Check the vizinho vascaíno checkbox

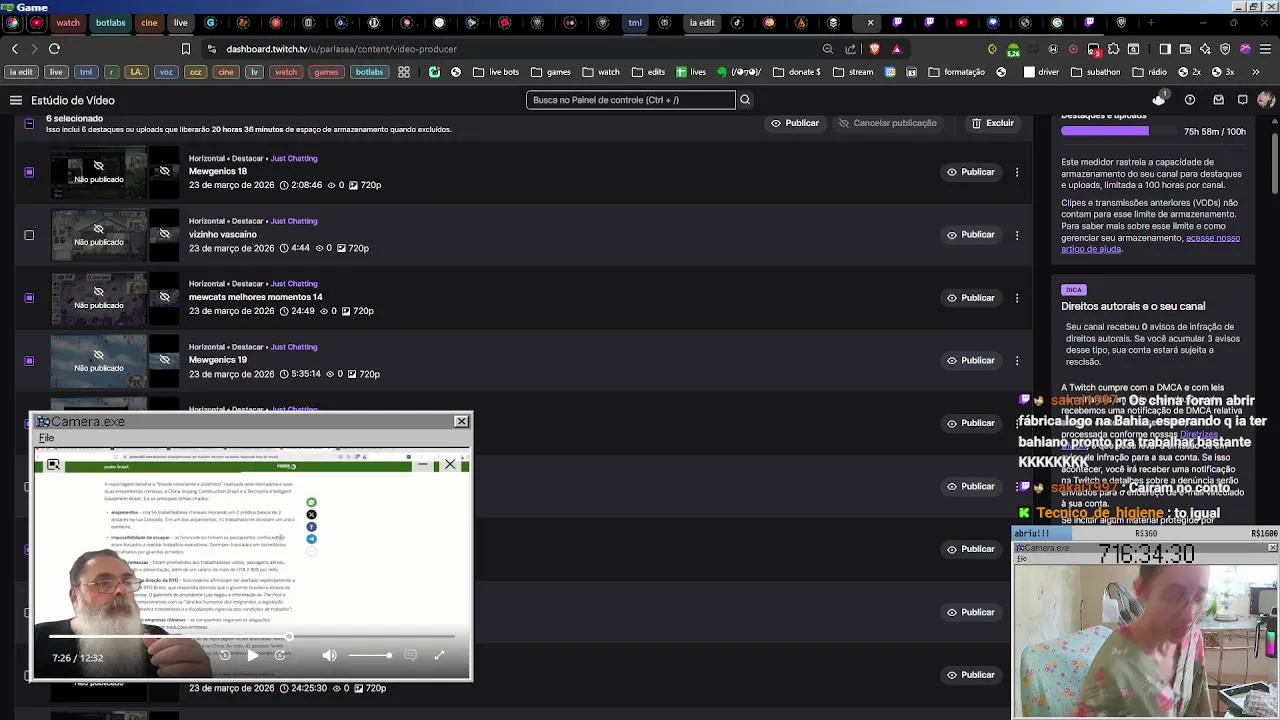point(29,235)
